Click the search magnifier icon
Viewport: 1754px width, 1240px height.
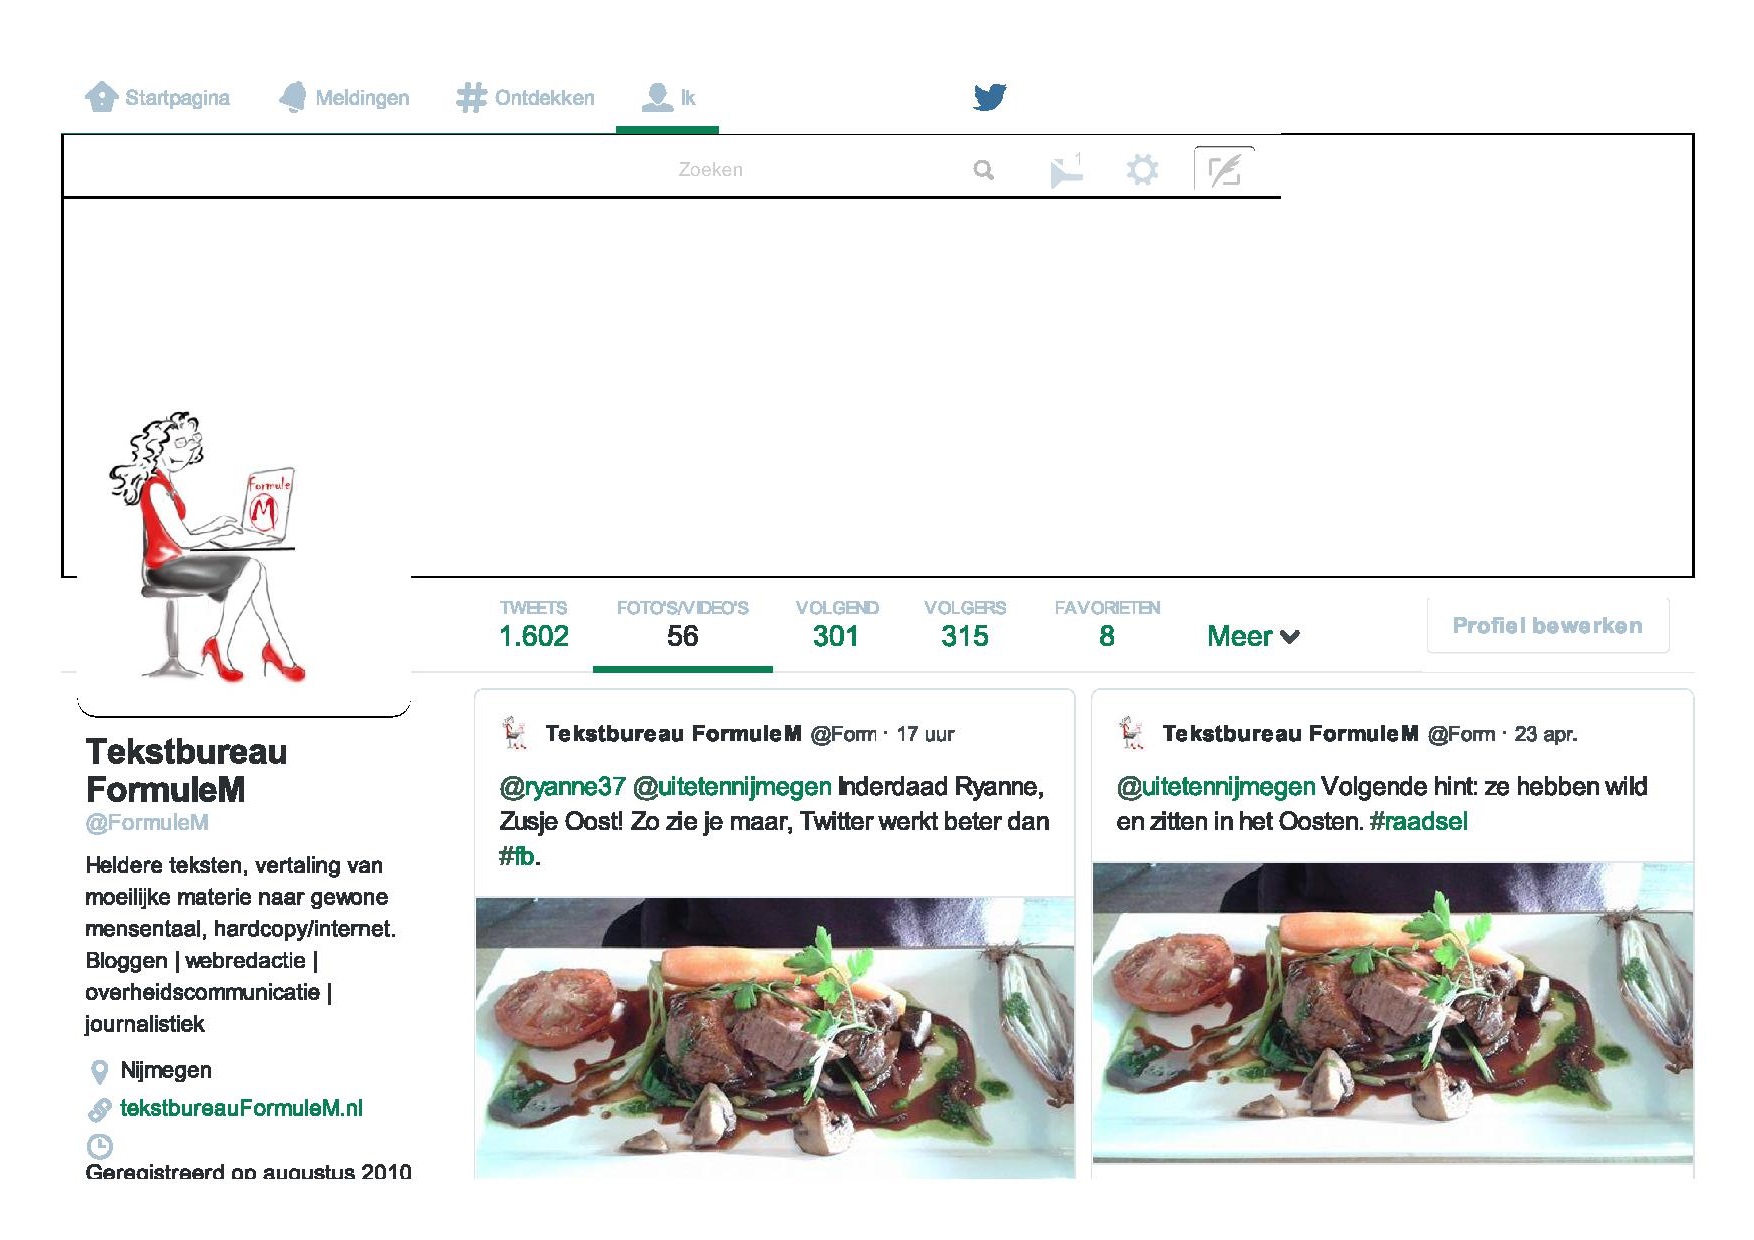[x=984, y=170]
